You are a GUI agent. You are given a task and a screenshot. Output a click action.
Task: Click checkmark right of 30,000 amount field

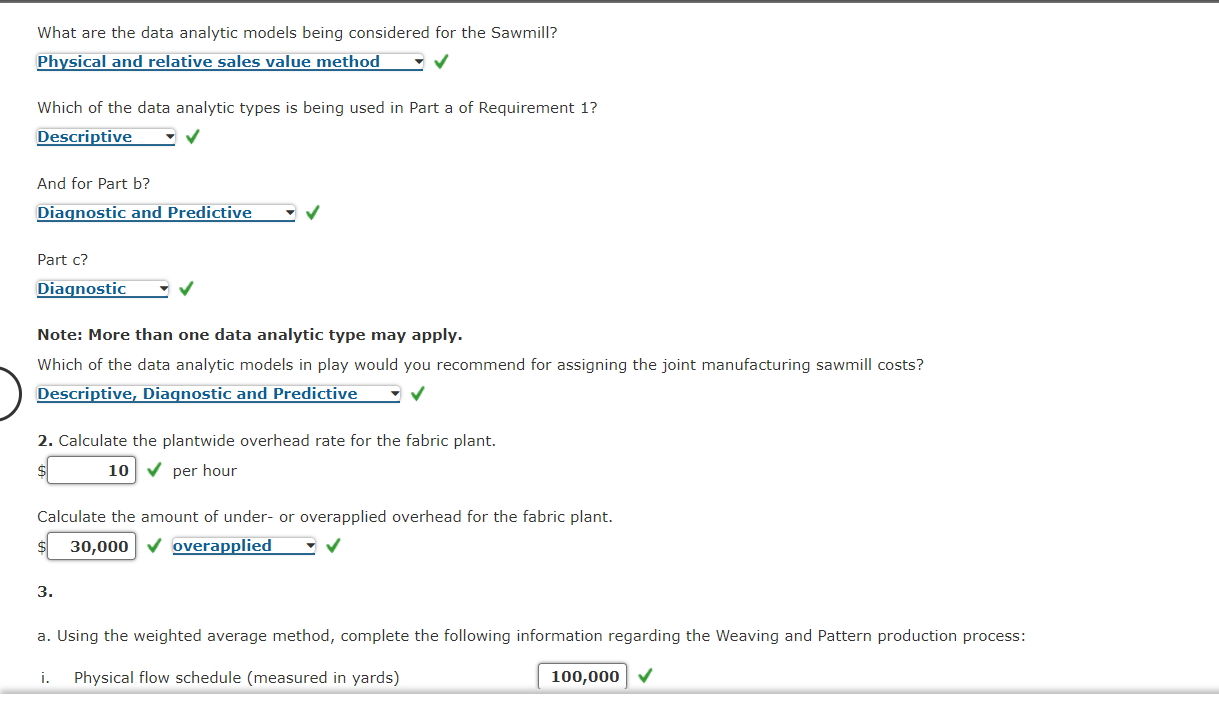tap(154, 546)
